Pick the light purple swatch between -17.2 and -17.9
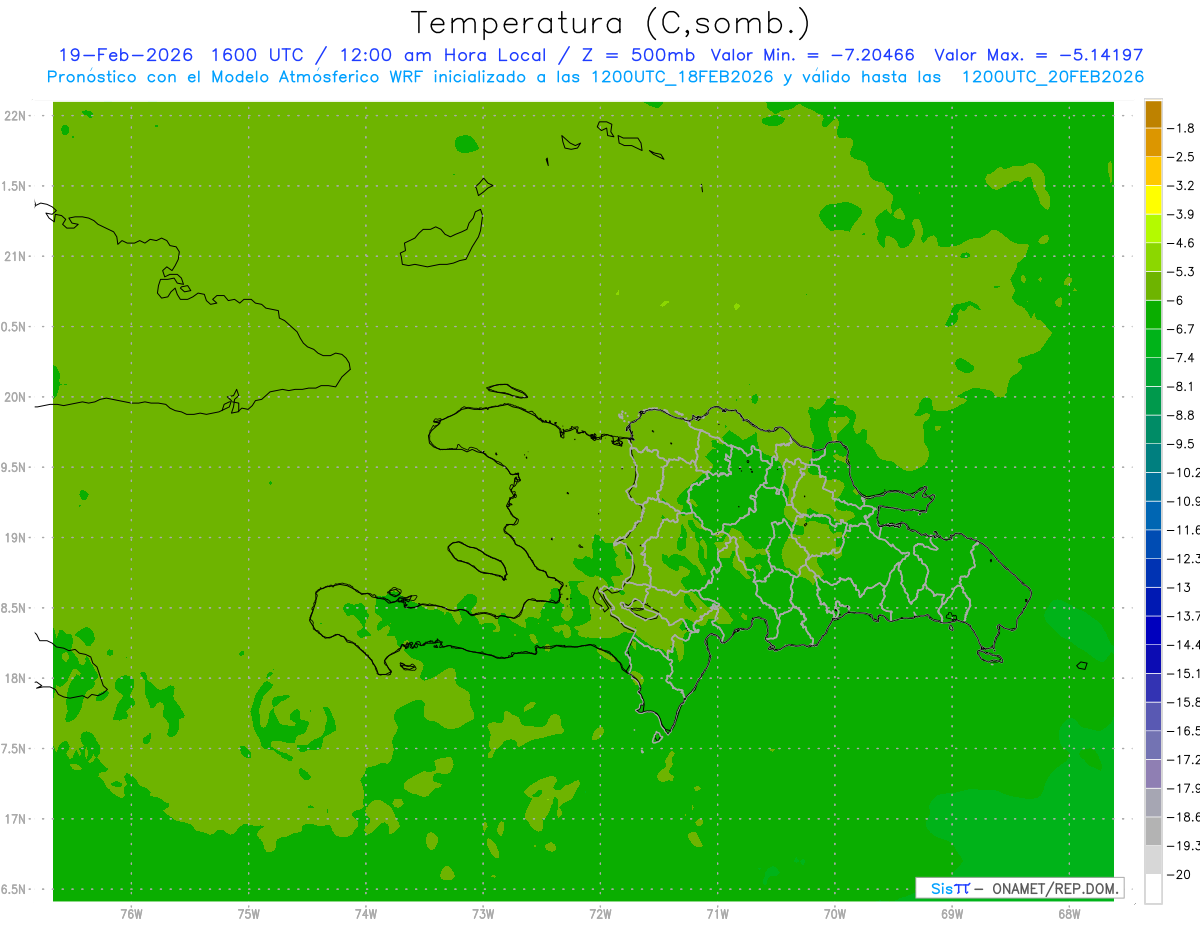The width and height of the screenshot is (1200, 927). coord(1153,774)
